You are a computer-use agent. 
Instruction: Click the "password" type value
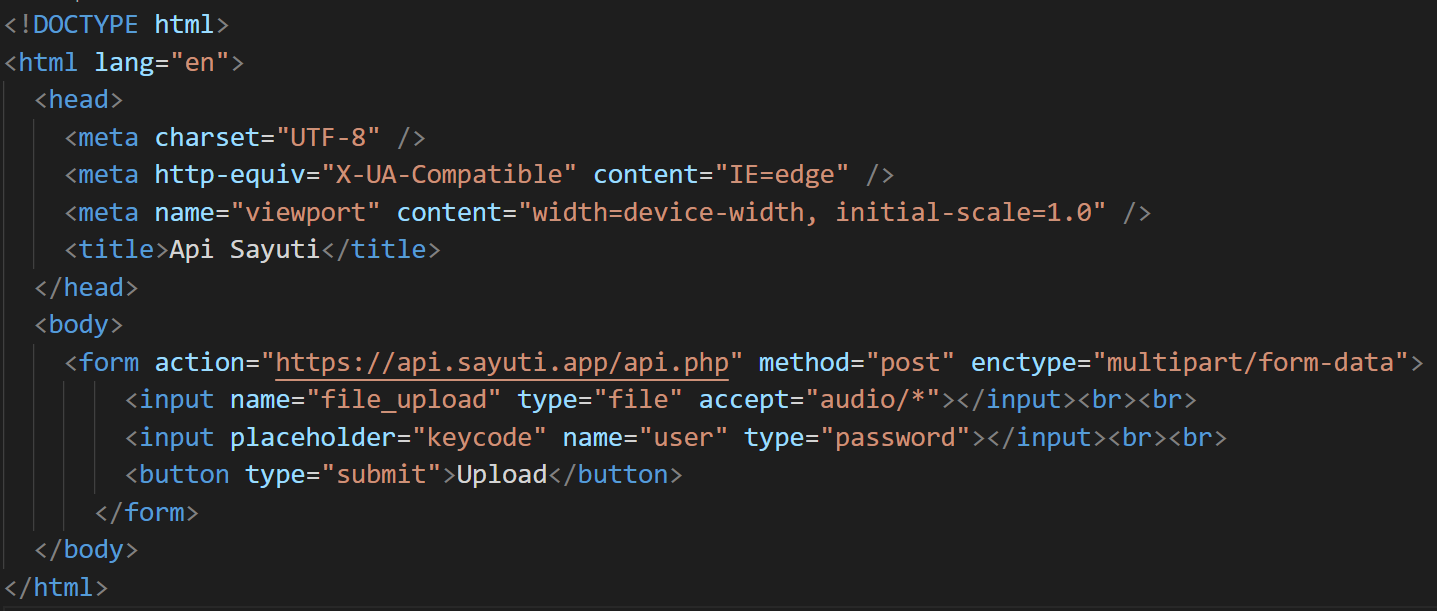point(895,437)
